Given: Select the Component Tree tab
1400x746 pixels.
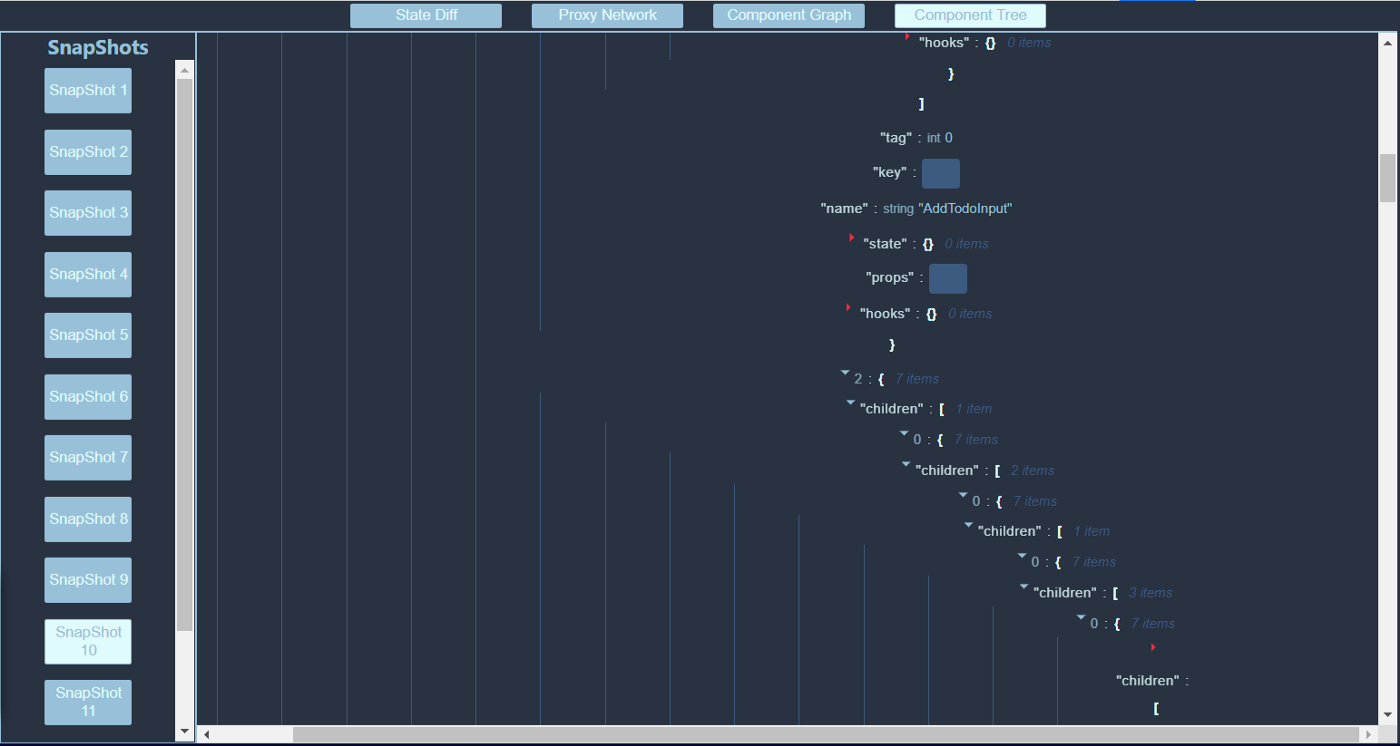Looking at the screenshot, I should pos(970,16).
